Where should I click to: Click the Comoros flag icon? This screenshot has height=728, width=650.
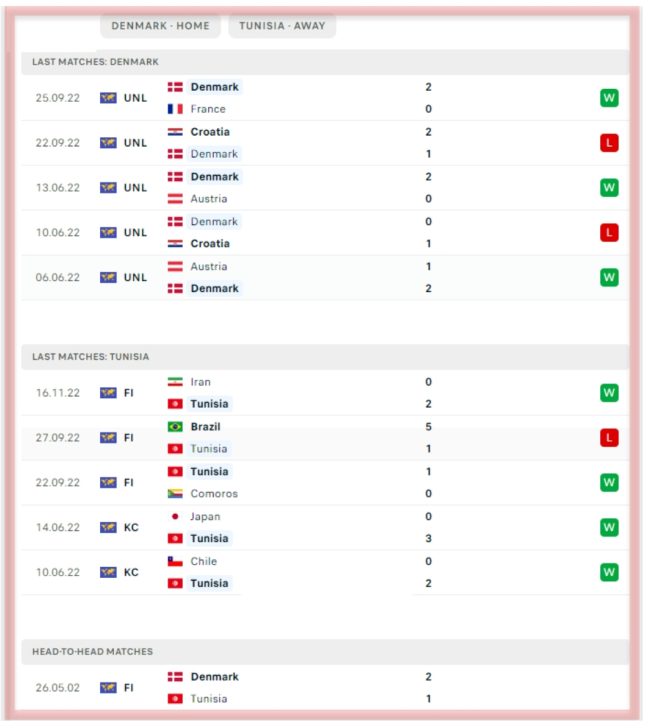(175, 494)
